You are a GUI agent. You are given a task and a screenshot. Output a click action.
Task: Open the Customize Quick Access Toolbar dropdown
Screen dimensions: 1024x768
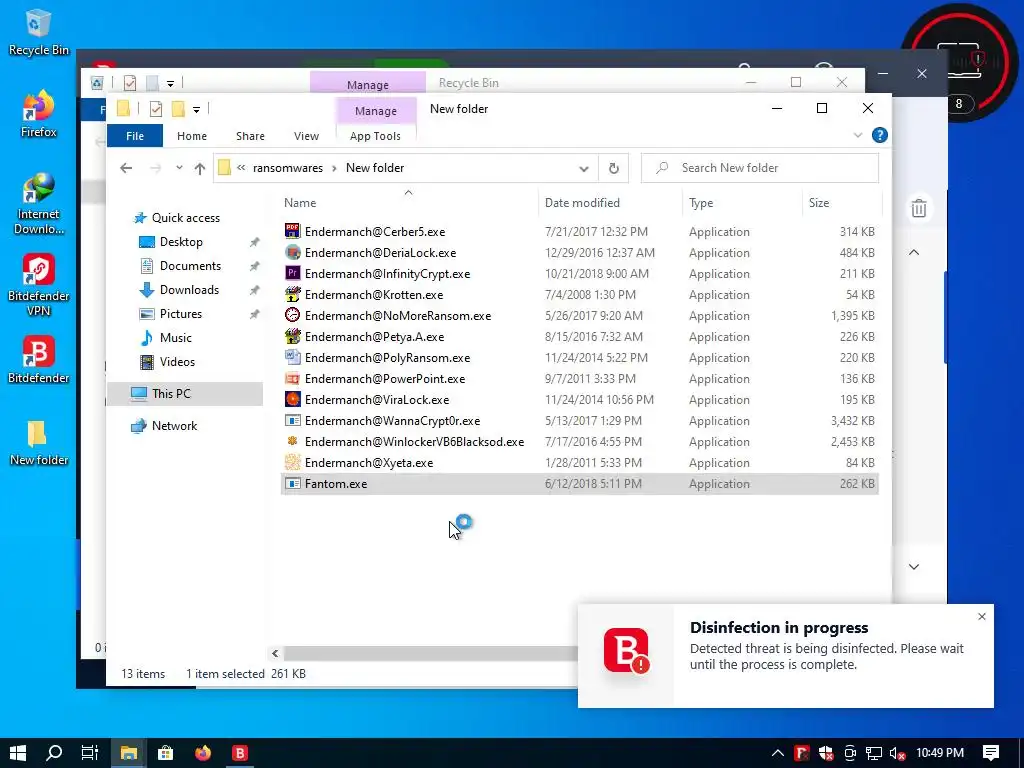pyautogui.click(x=196, y=110)
